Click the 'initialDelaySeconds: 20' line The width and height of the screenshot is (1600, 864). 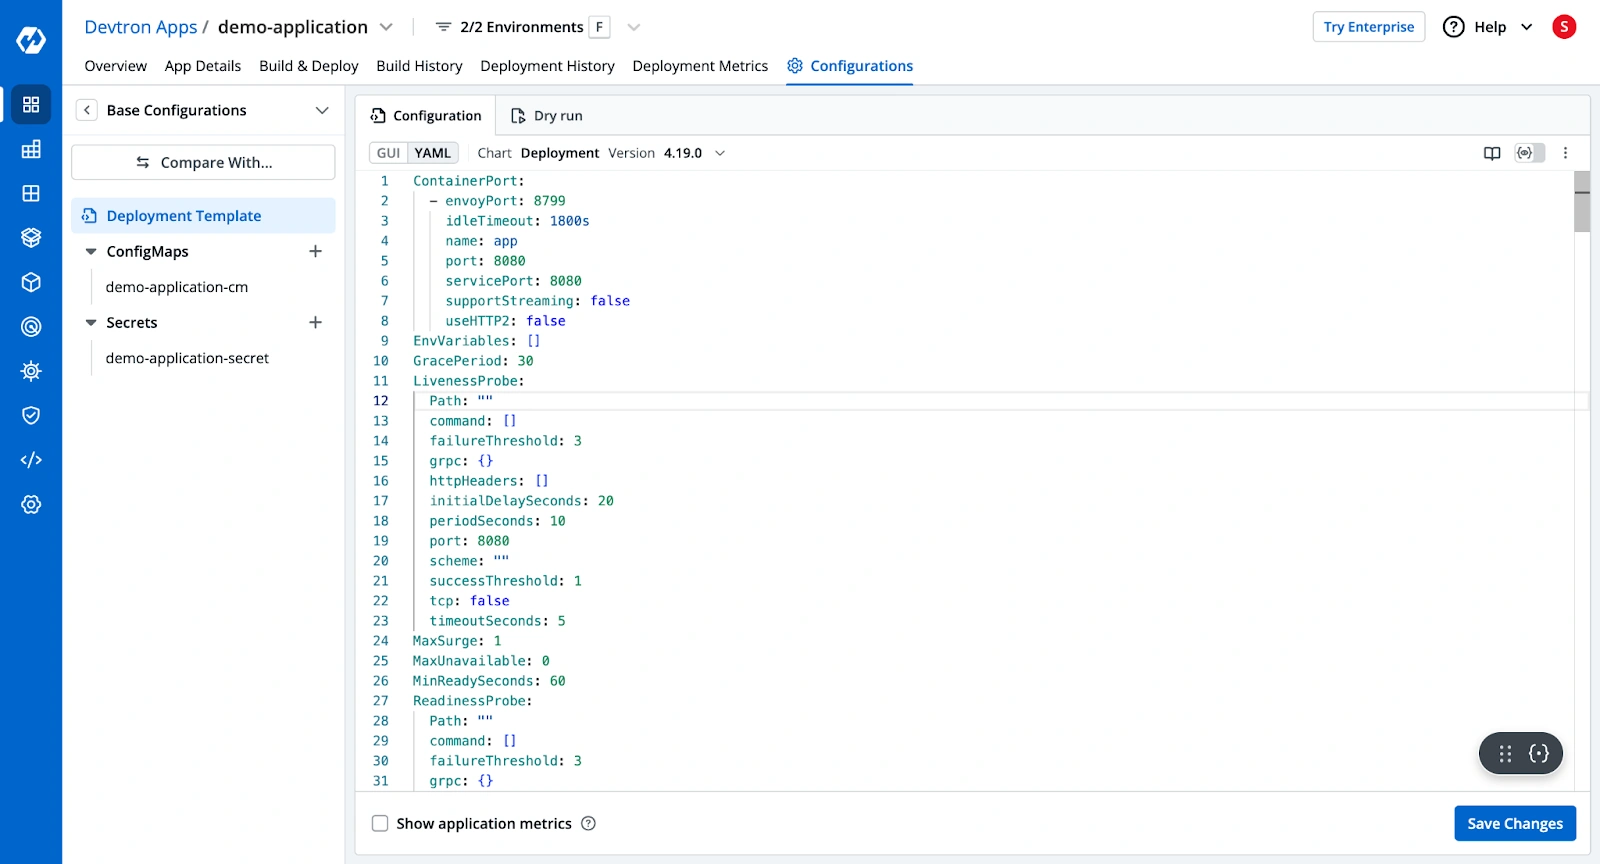pos(521,501)
